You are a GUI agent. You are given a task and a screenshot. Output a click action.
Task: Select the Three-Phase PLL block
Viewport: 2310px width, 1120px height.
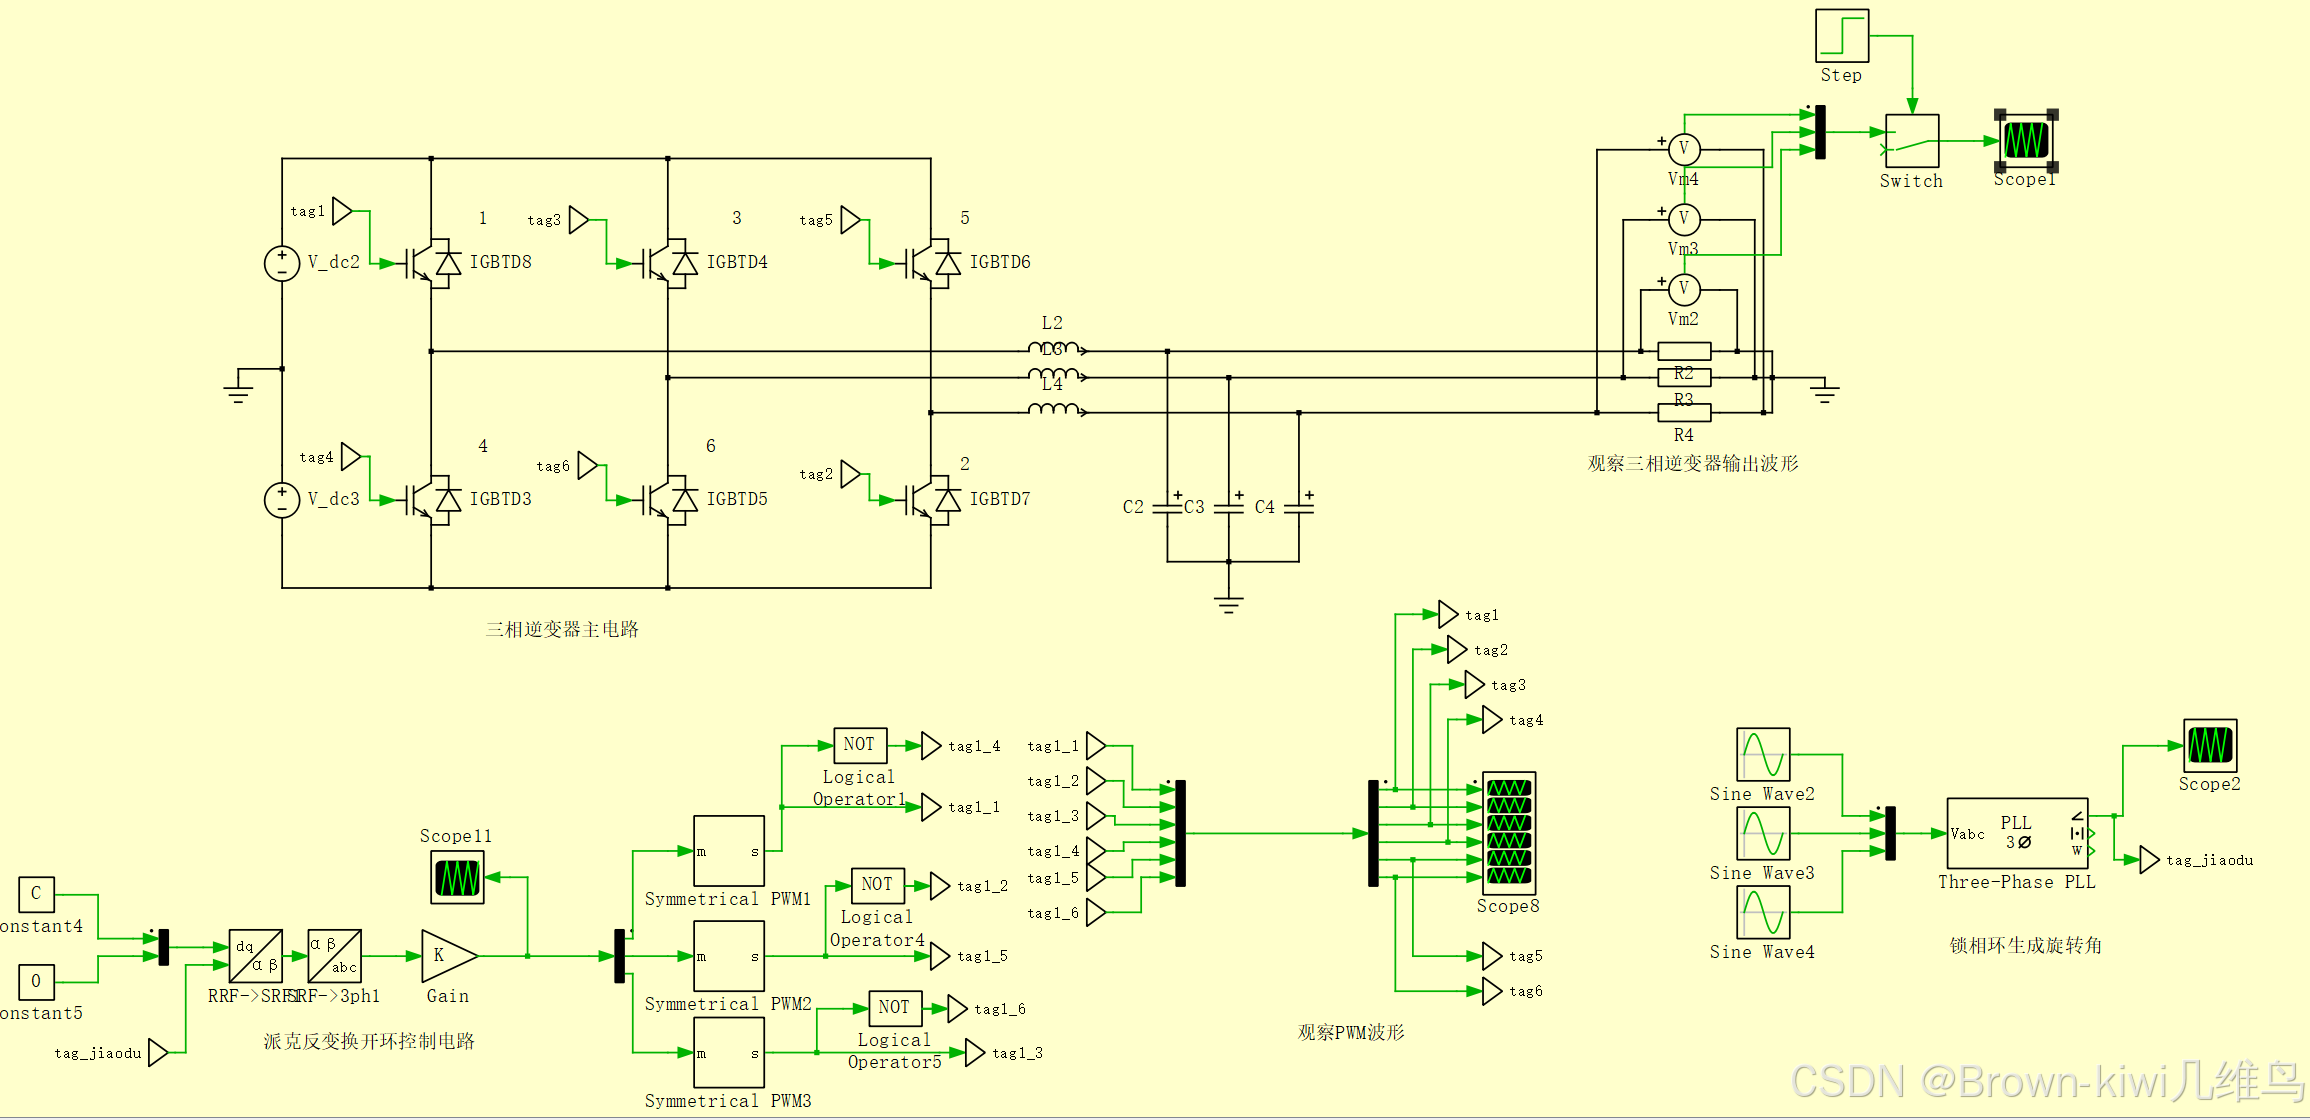[x=2016, y=833]
